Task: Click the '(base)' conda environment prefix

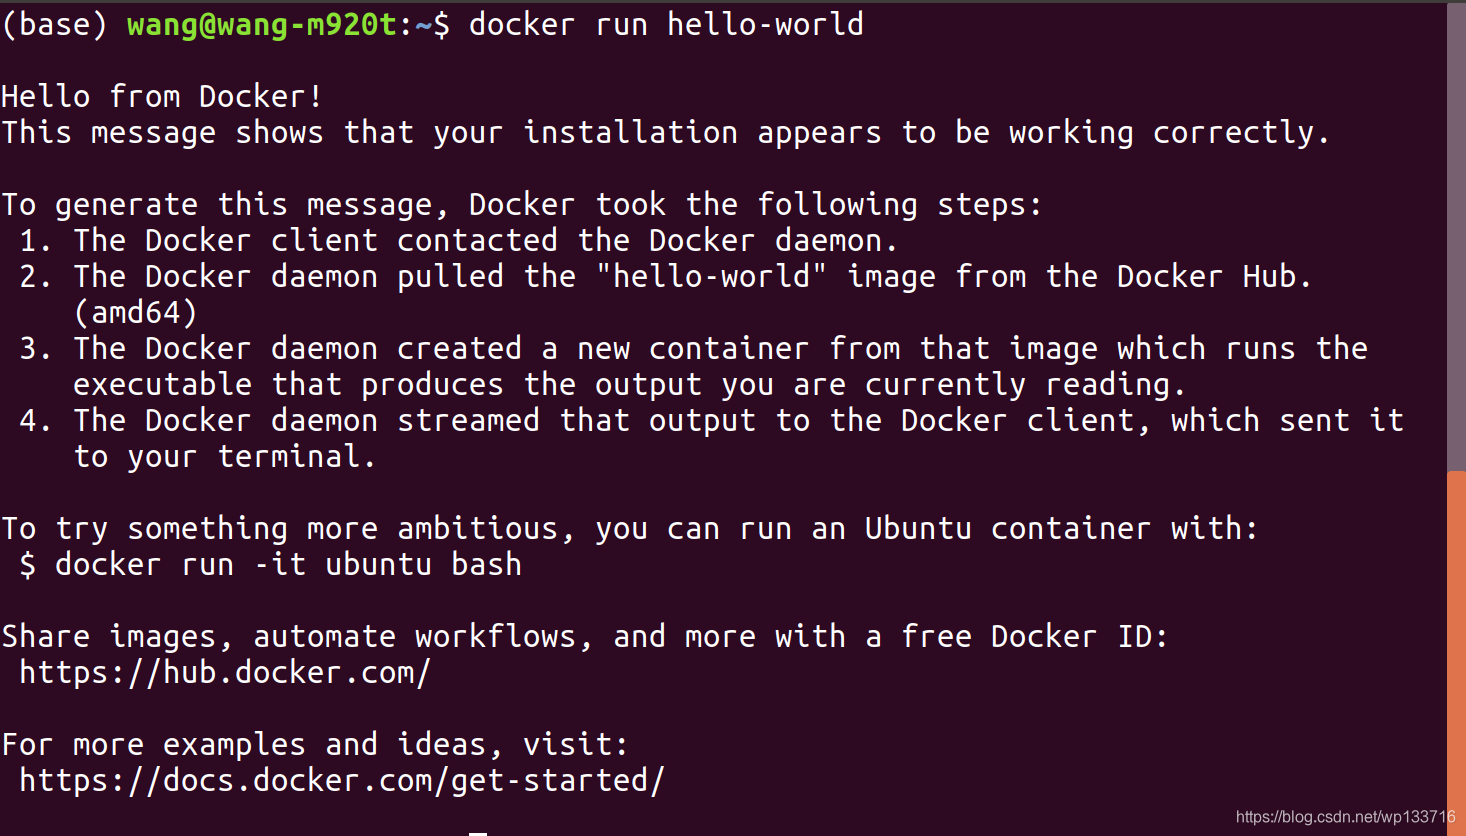Action: click(55, 25)
